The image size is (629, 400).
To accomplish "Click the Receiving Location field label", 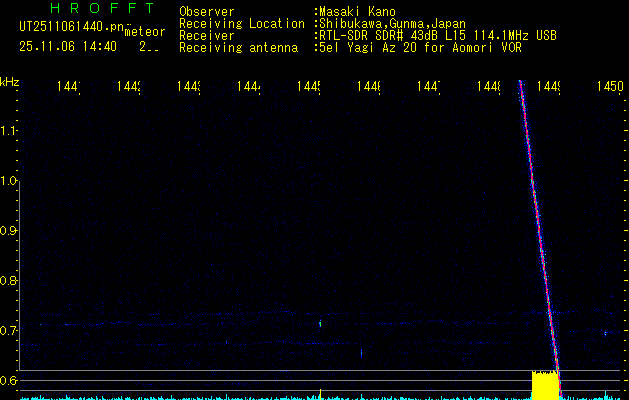I will click(x=241, y=24).
